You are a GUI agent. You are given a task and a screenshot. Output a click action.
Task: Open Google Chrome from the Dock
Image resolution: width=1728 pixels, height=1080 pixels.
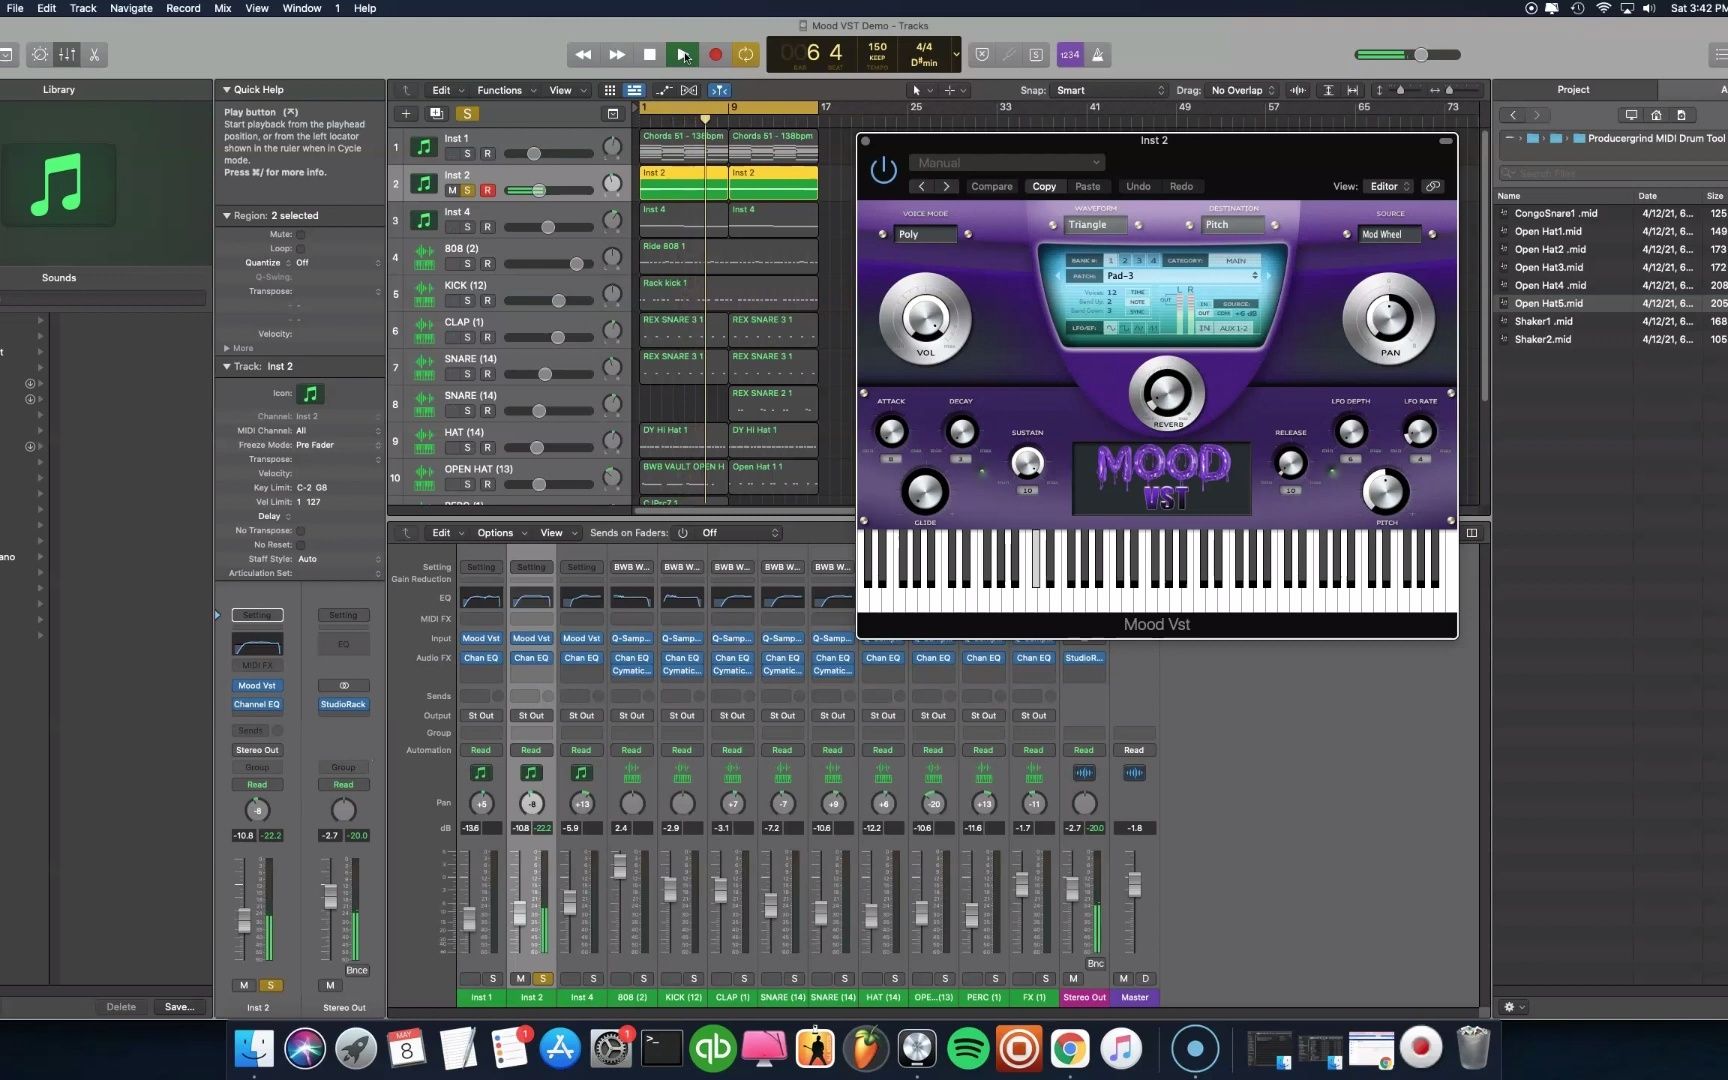(x=1069, y=1048)
